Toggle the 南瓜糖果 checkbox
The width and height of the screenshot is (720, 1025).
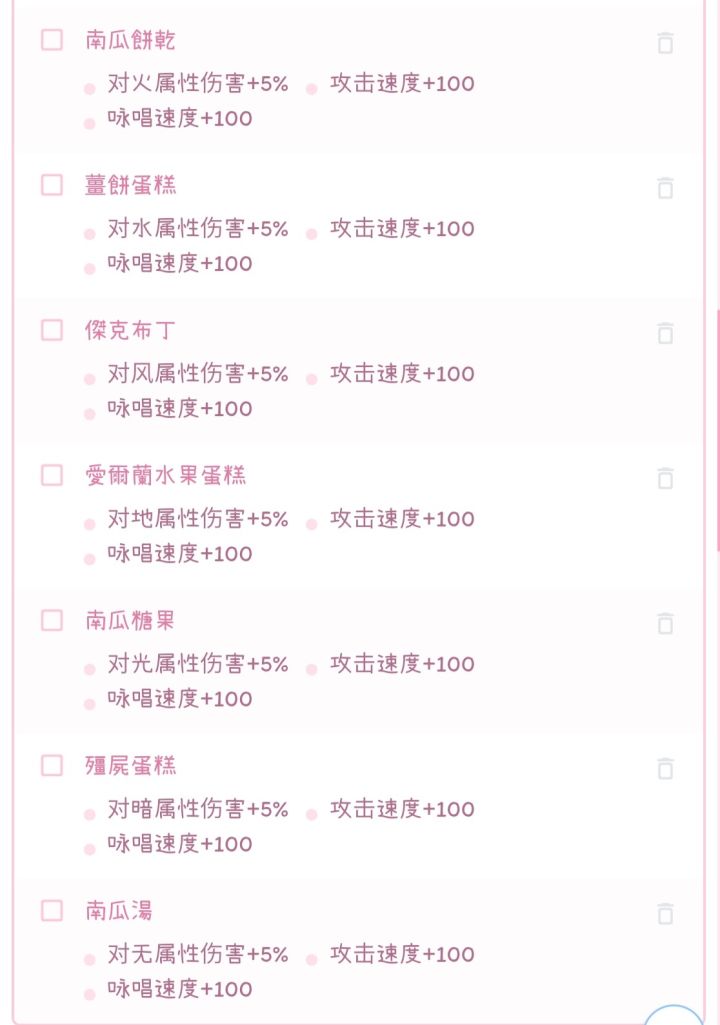[x=52, y=620]
